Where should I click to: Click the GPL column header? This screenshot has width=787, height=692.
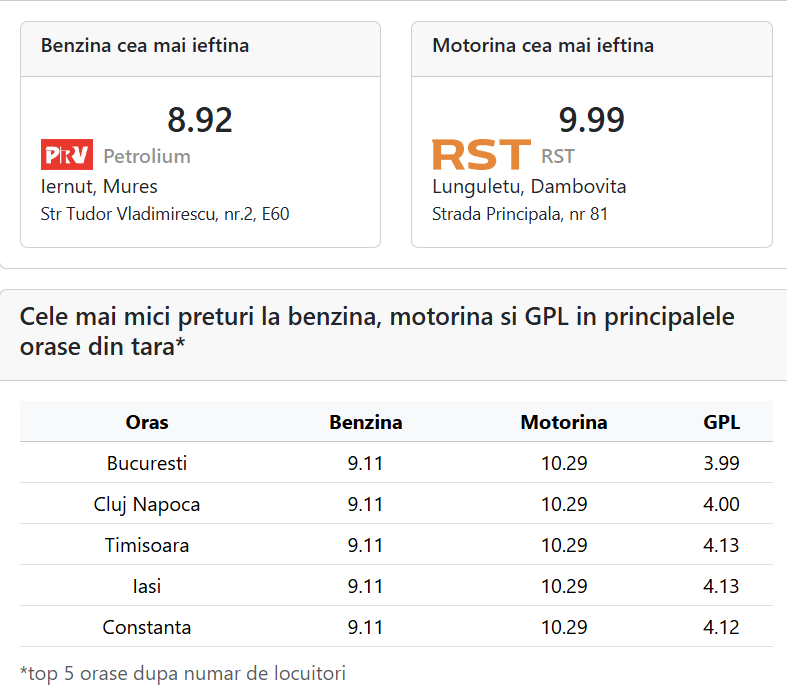tap(722, 422)
